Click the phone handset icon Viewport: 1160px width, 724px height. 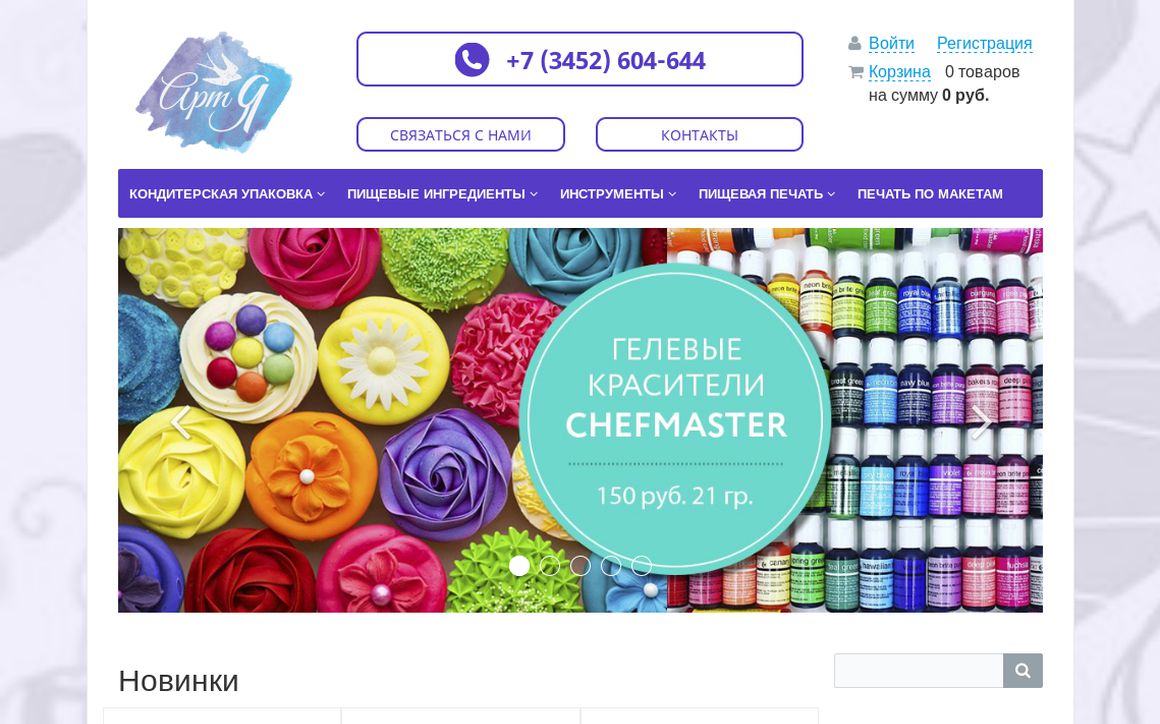click(472, 60)
